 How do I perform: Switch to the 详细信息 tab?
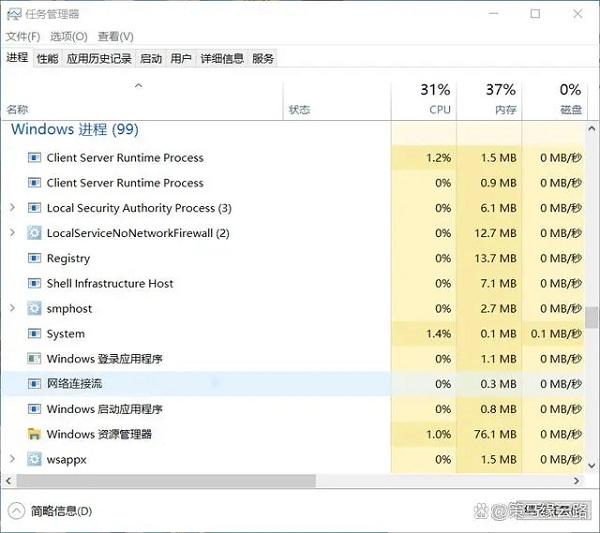222,59
